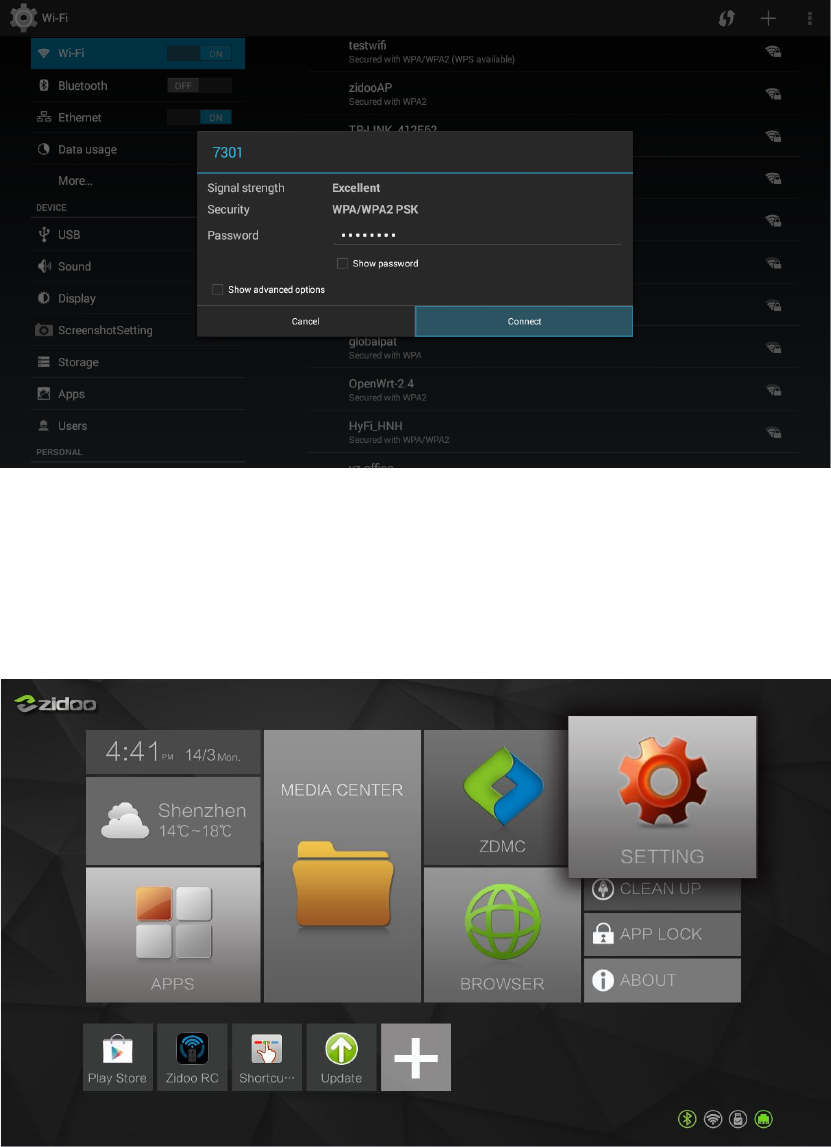This screenshot has height=1147, width=831.
Task: Launch Zidoo RC shortcut
Action: point(192,1057)
